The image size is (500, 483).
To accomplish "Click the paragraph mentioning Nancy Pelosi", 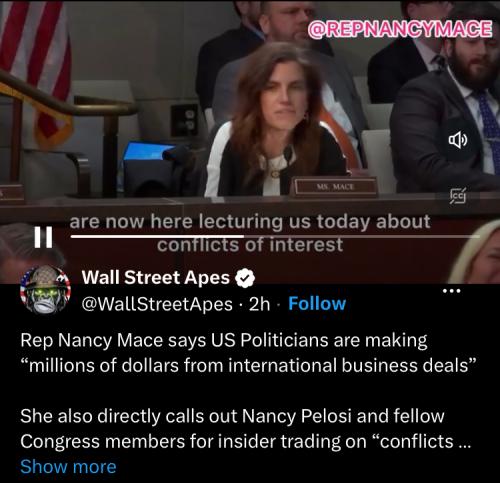I will [246, 429].
